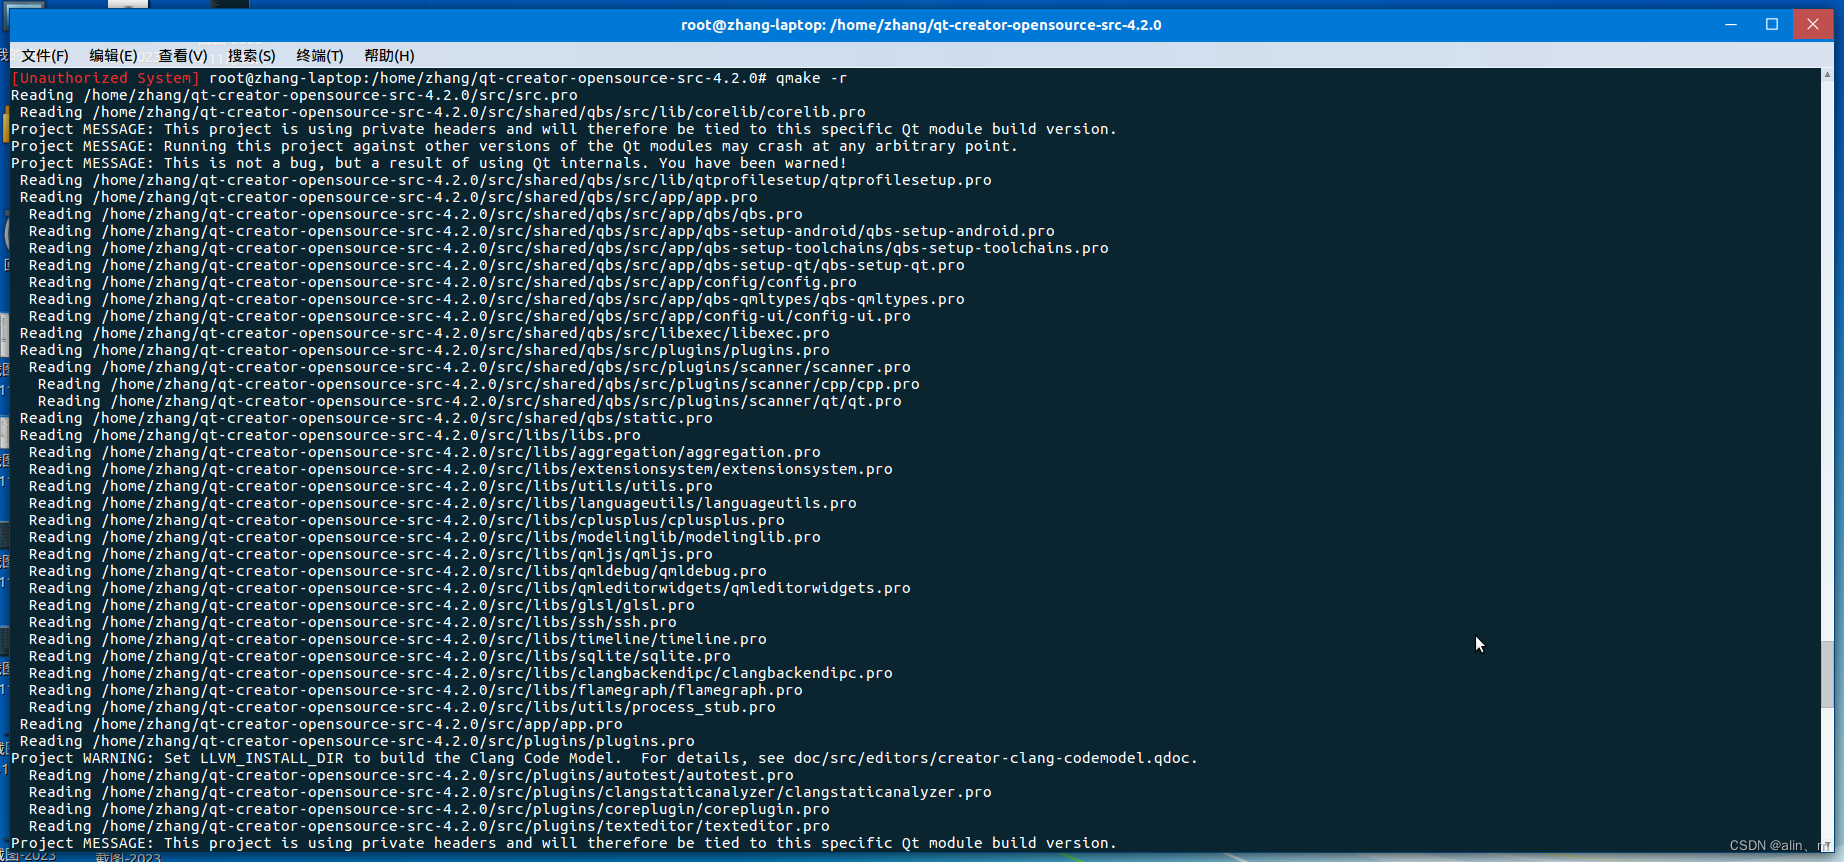1844x862 pixels.
Task: Click the qmleditorwidgets.pro line
Action: pos(470,588)
